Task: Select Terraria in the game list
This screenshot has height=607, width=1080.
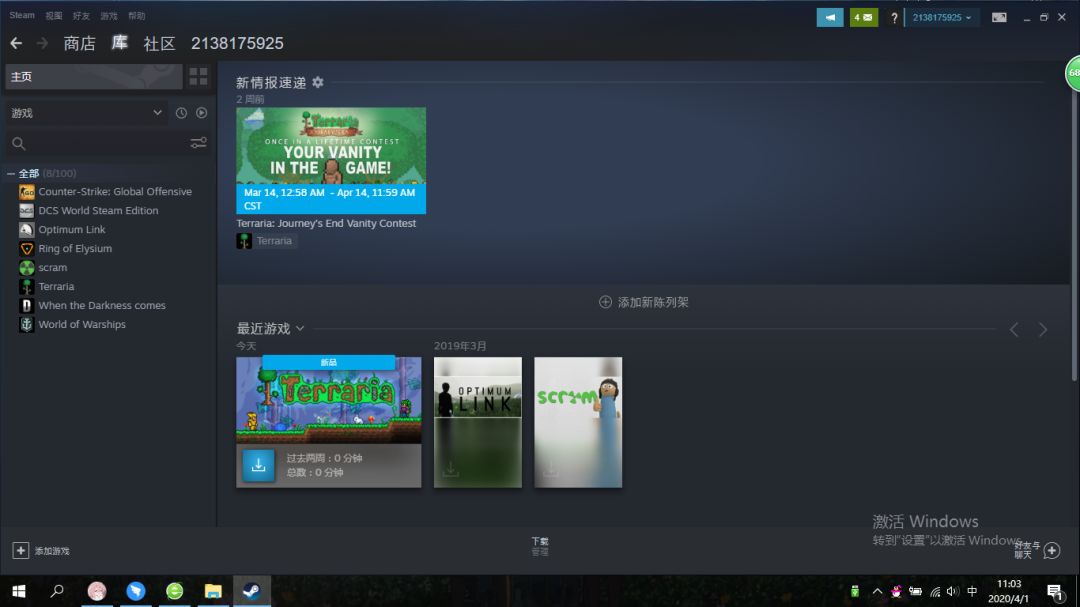Action: tap(56, 287)
